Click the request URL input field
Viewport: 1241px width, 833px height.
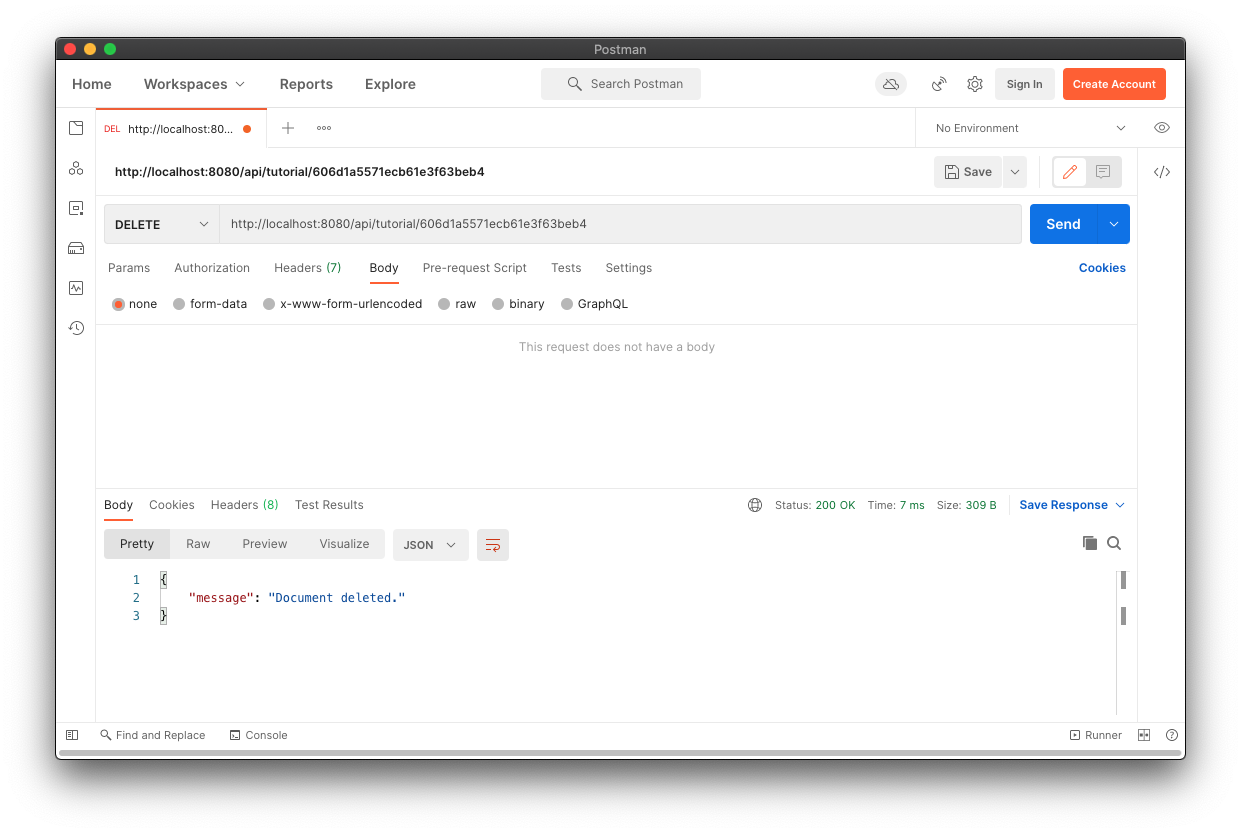620,224
